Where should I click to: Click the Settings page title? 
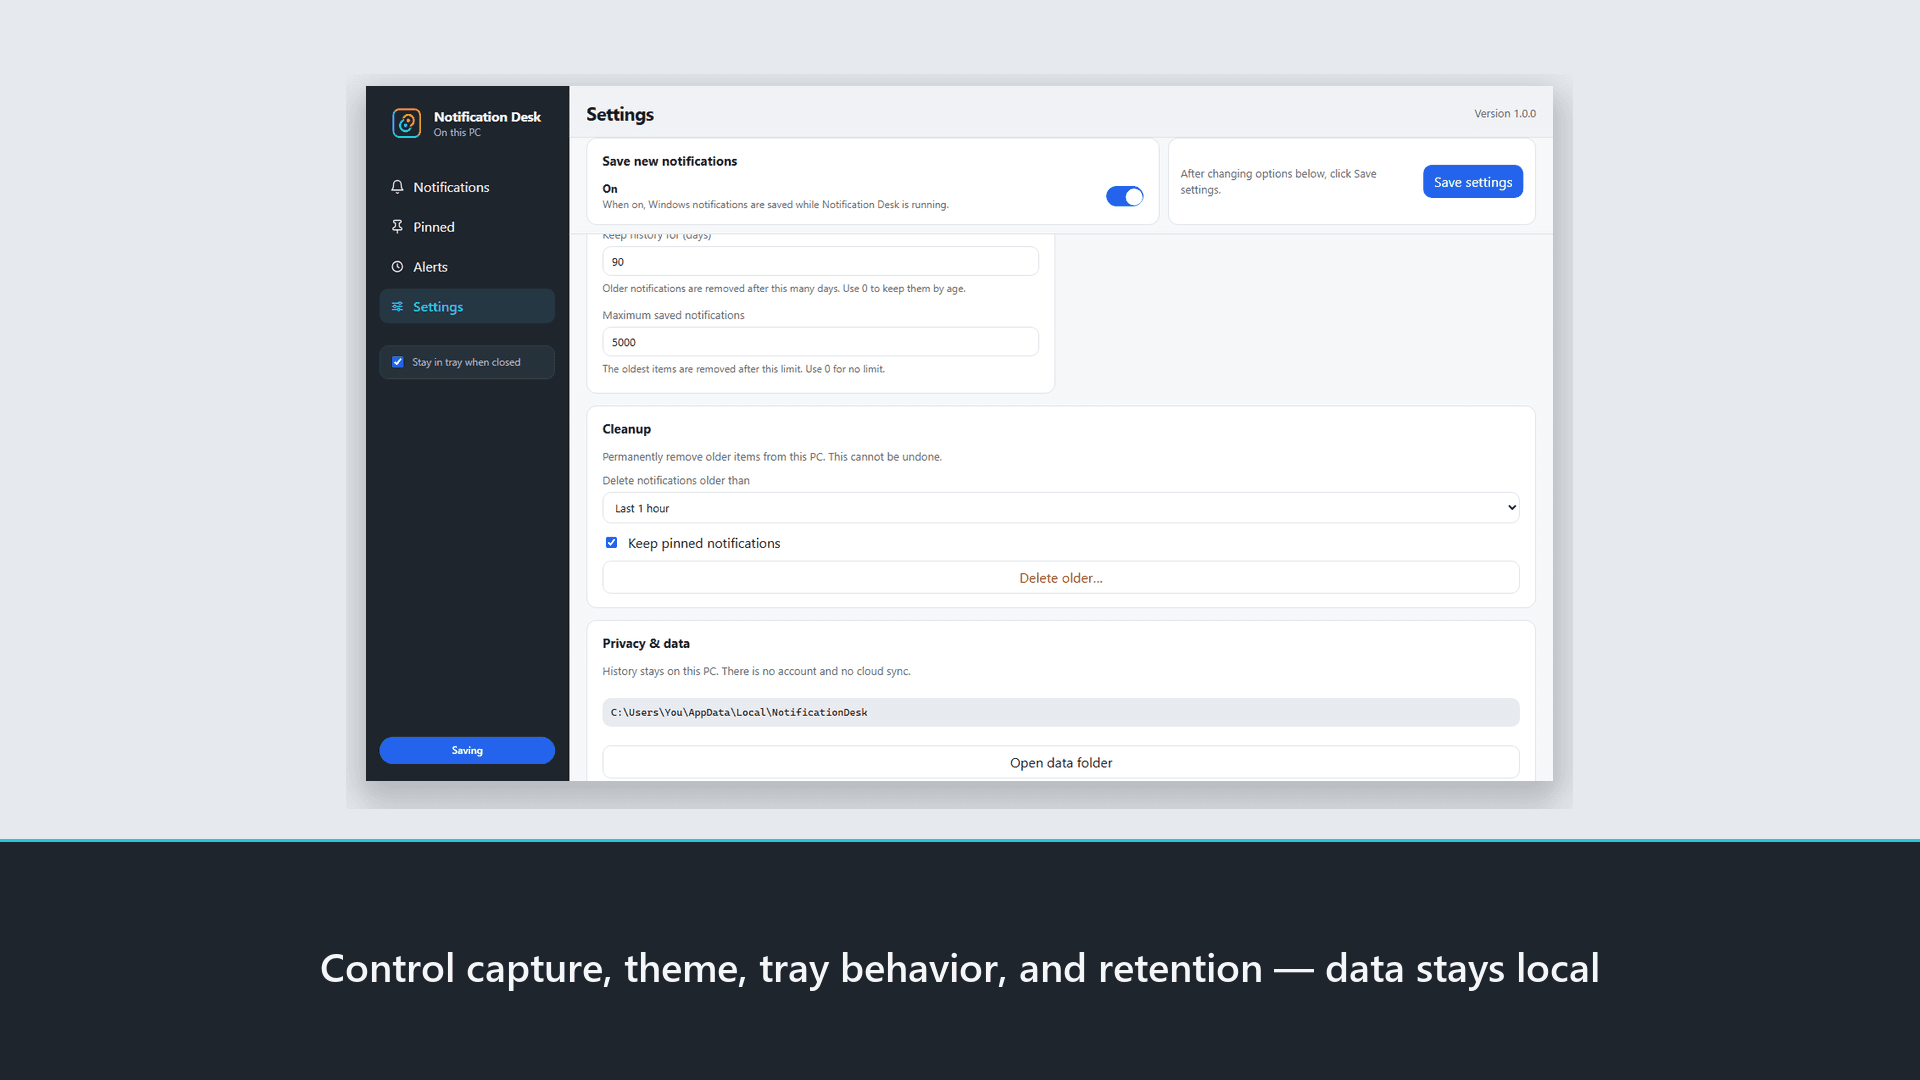point(620,115)
